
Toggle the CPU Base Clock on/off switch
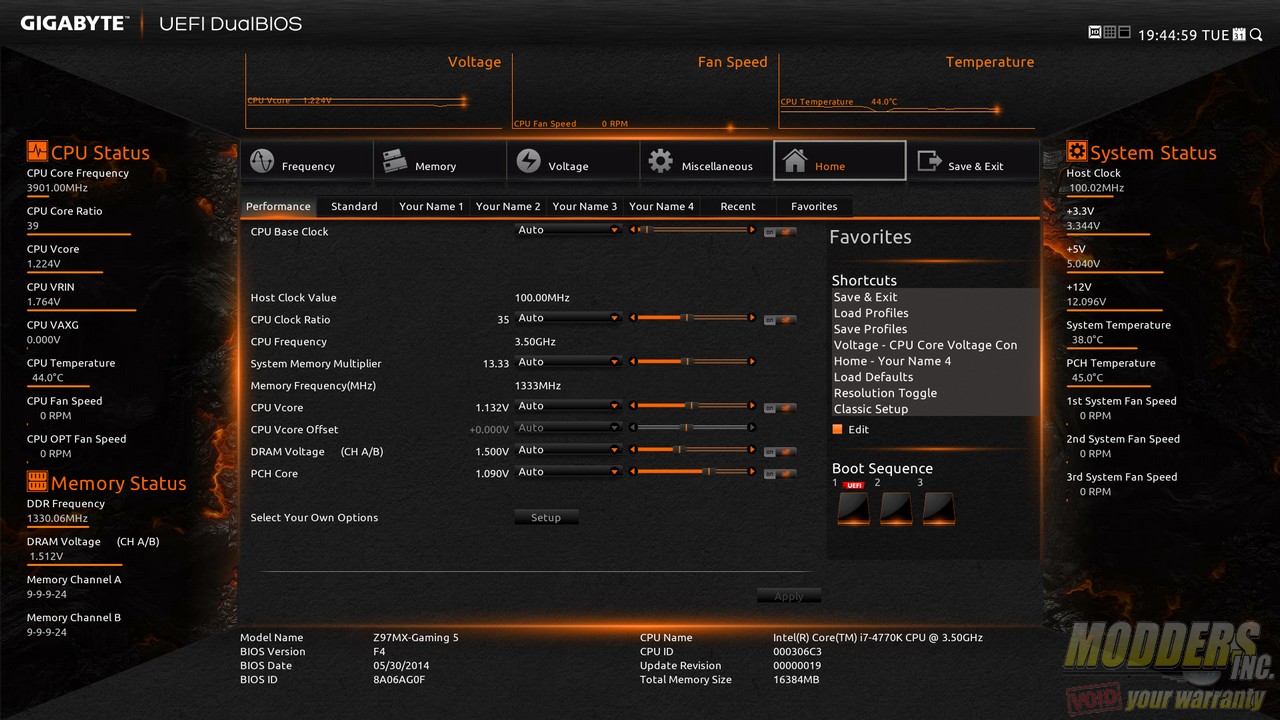[780, 232]
